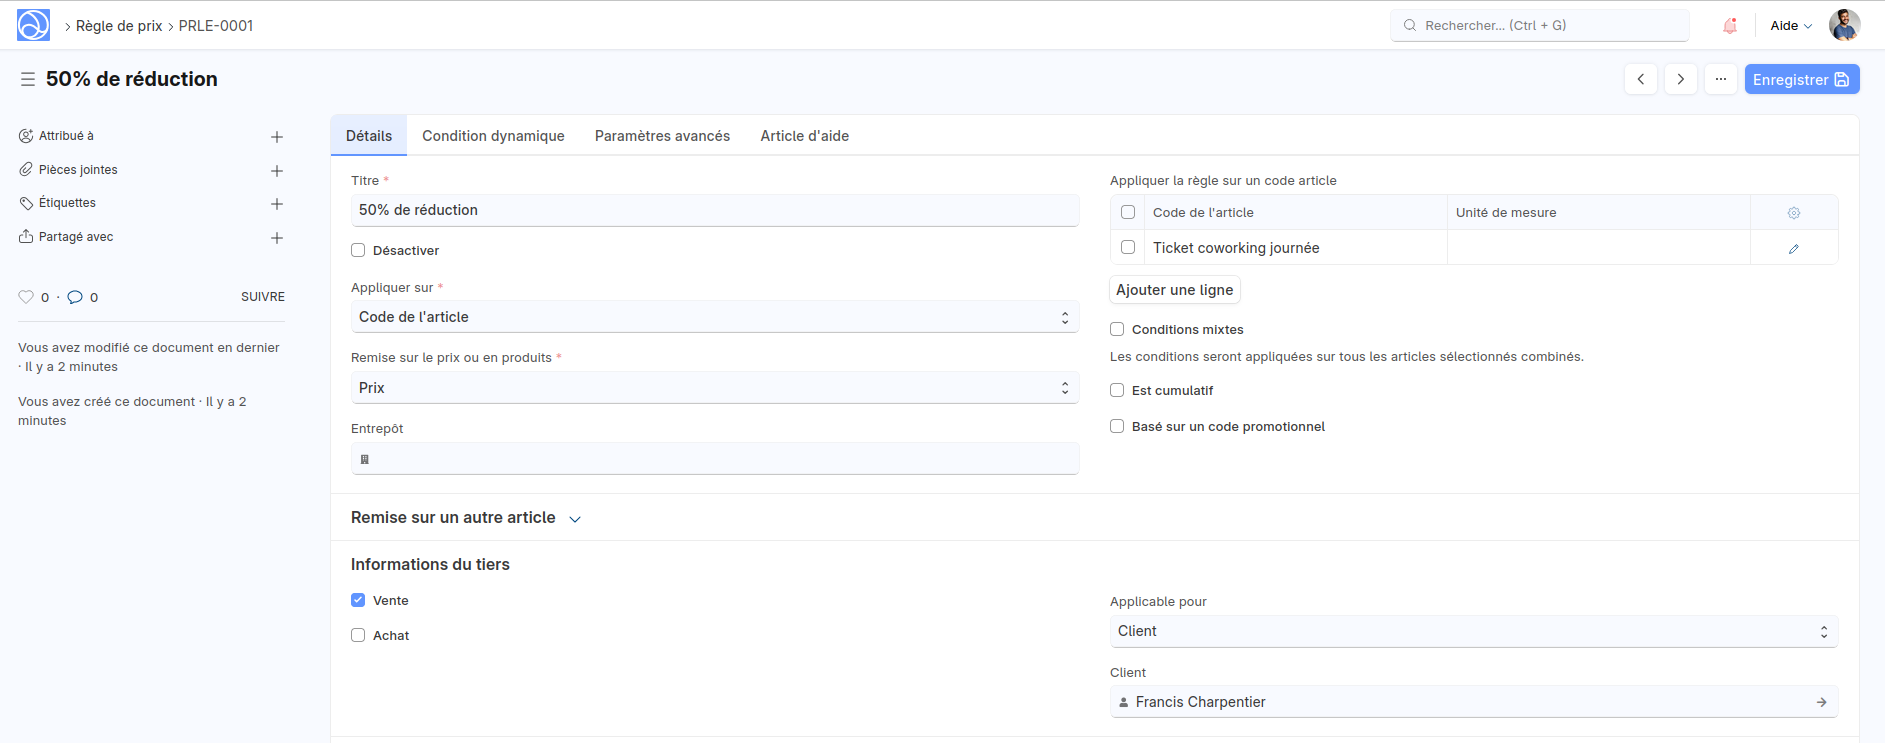Screen dimensions: 1885x743
Task: Open the Appliquer sur dropdown
Action: pos(714,317)
